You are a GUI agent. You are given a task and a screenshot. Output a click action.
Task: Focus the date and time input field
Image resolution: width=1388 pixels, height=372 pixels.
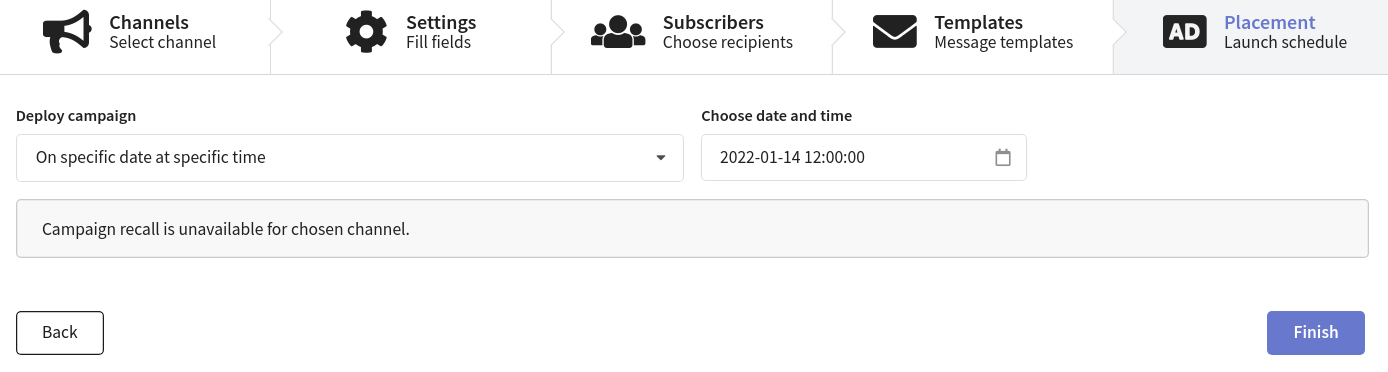pyautogui.click(x=864, y=158)
